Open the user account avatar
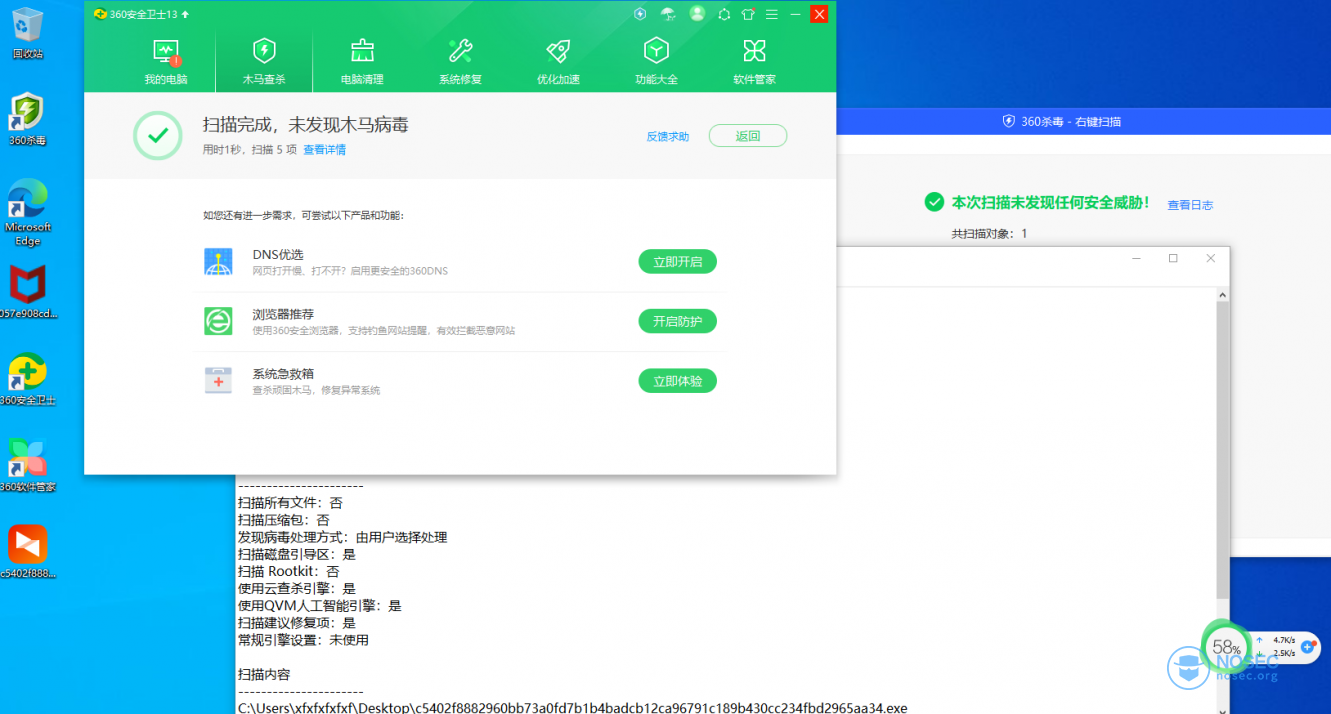The height and width of the screenshot is (714, 1331). click(x=697, y=14)
